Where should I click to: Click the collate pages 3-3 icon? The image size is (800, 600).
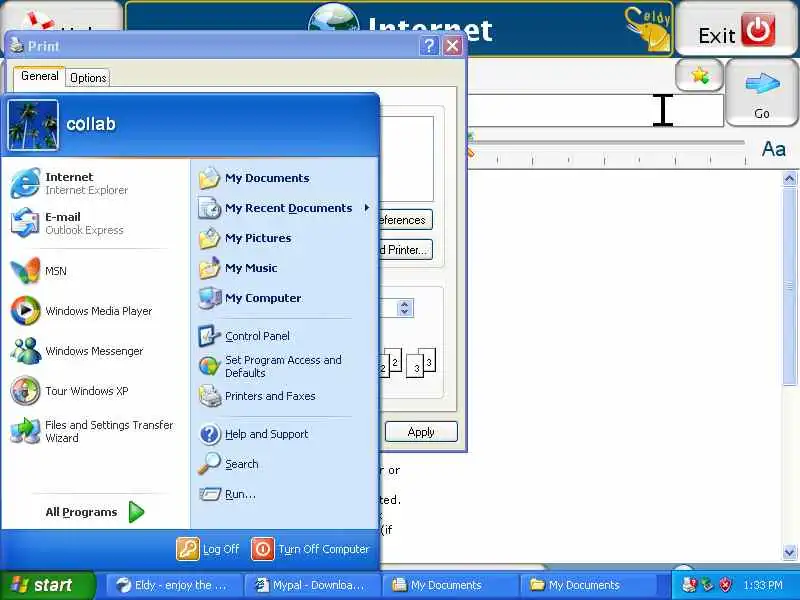click(x=421, y=363)
